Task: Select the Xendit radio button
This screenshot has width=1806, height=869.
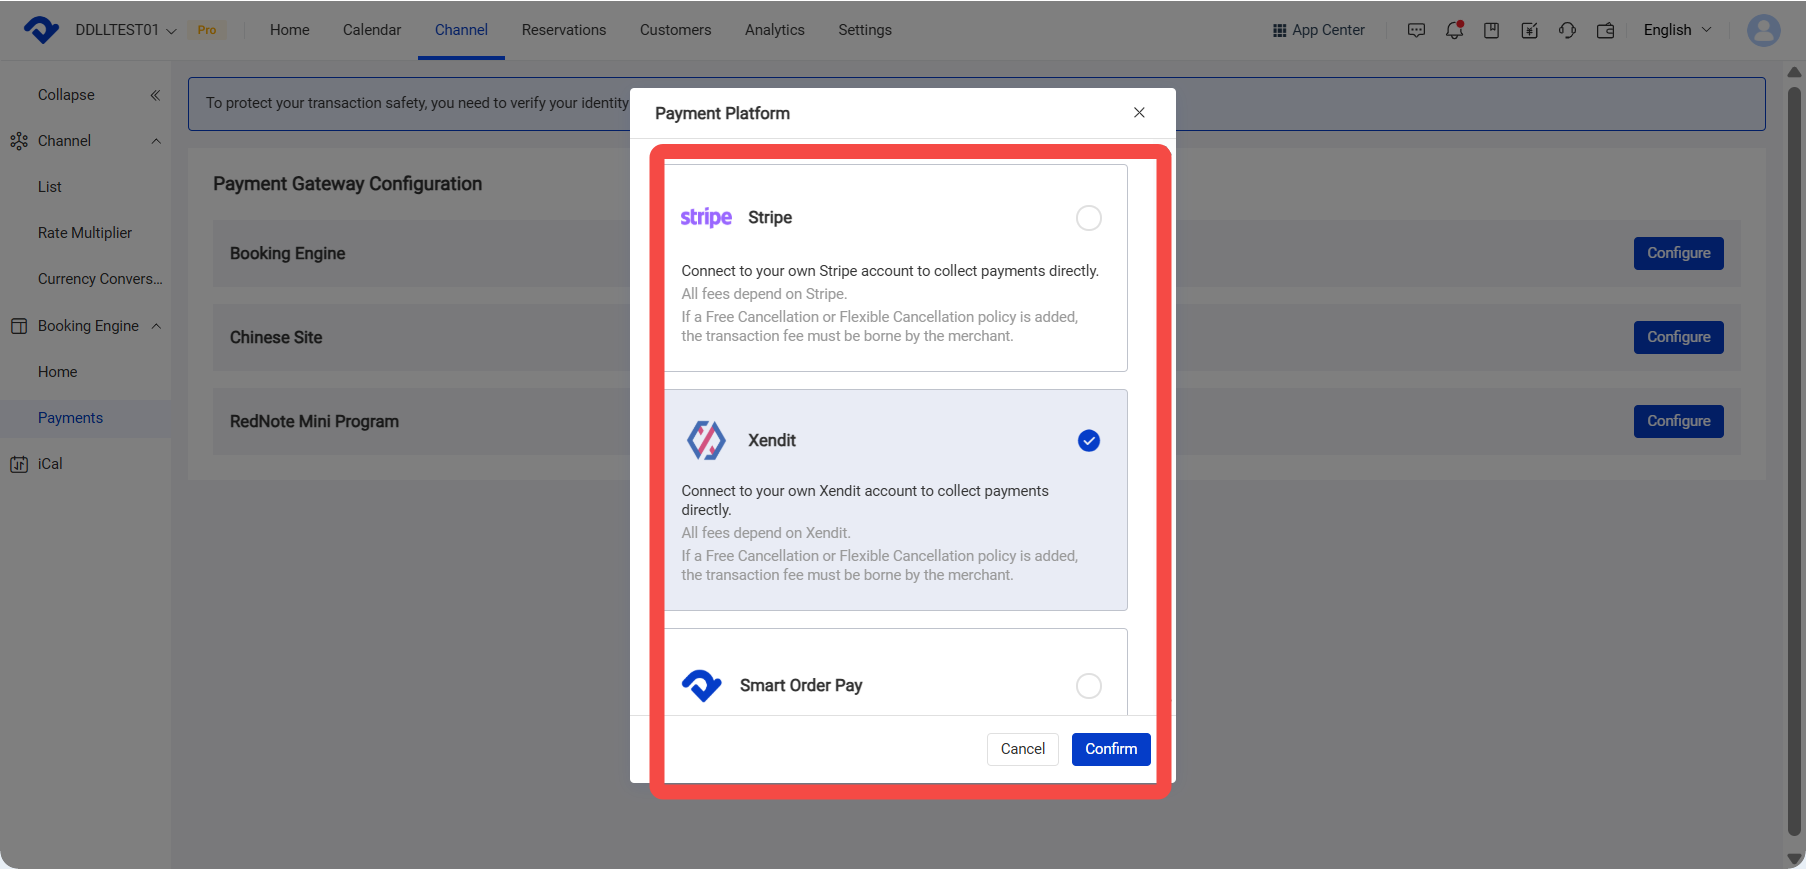Action: (1089, 441)
